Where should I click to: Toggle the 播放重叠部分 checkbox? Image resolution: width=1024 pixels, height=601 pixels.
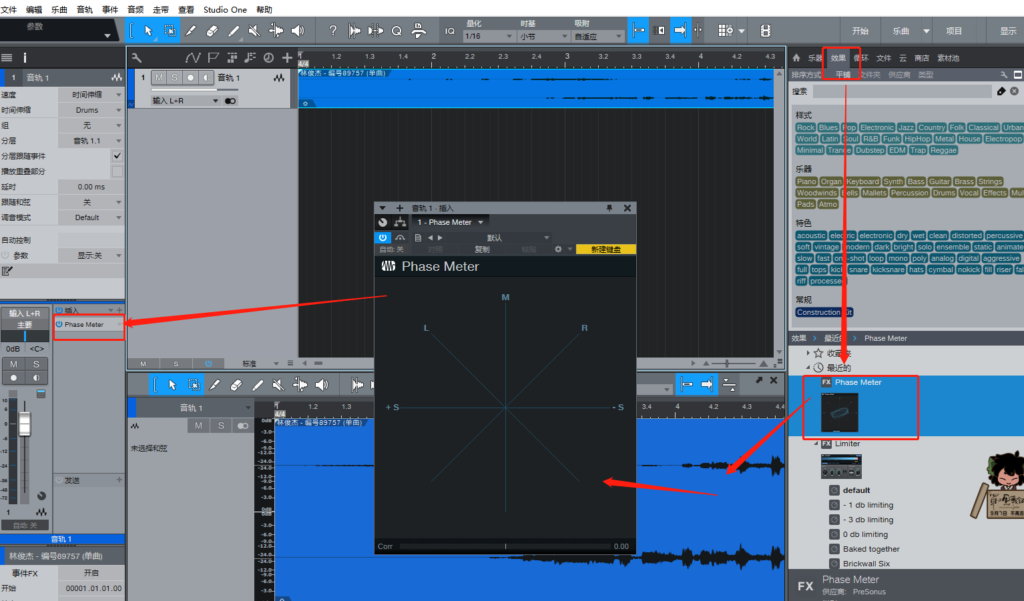pos(117,171)
